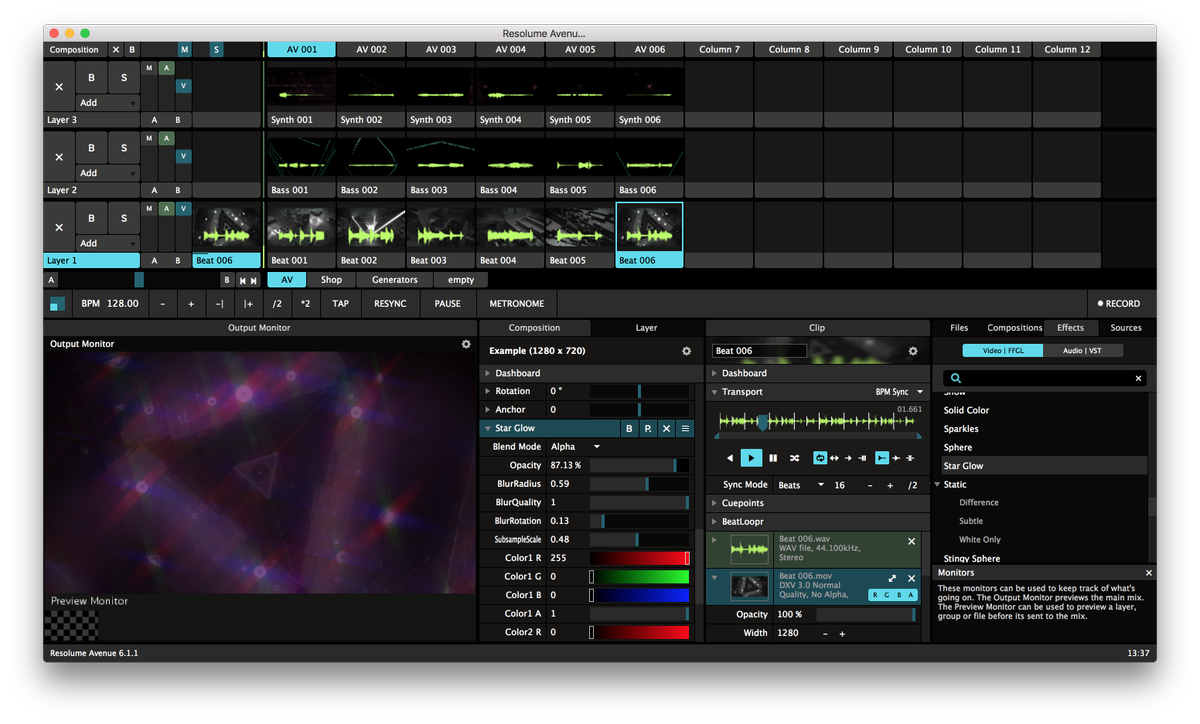Clear the effects search field
This screenshot has height=724, width=1200.
1138,378
